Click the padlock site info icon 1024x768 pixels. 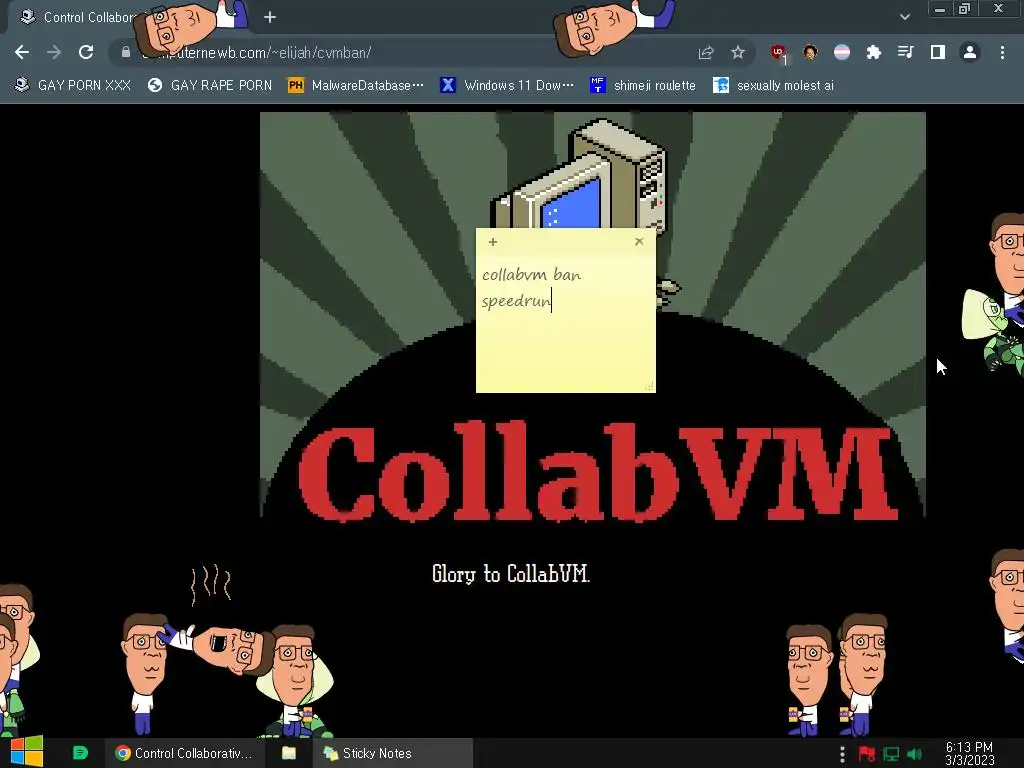point(126,52)
